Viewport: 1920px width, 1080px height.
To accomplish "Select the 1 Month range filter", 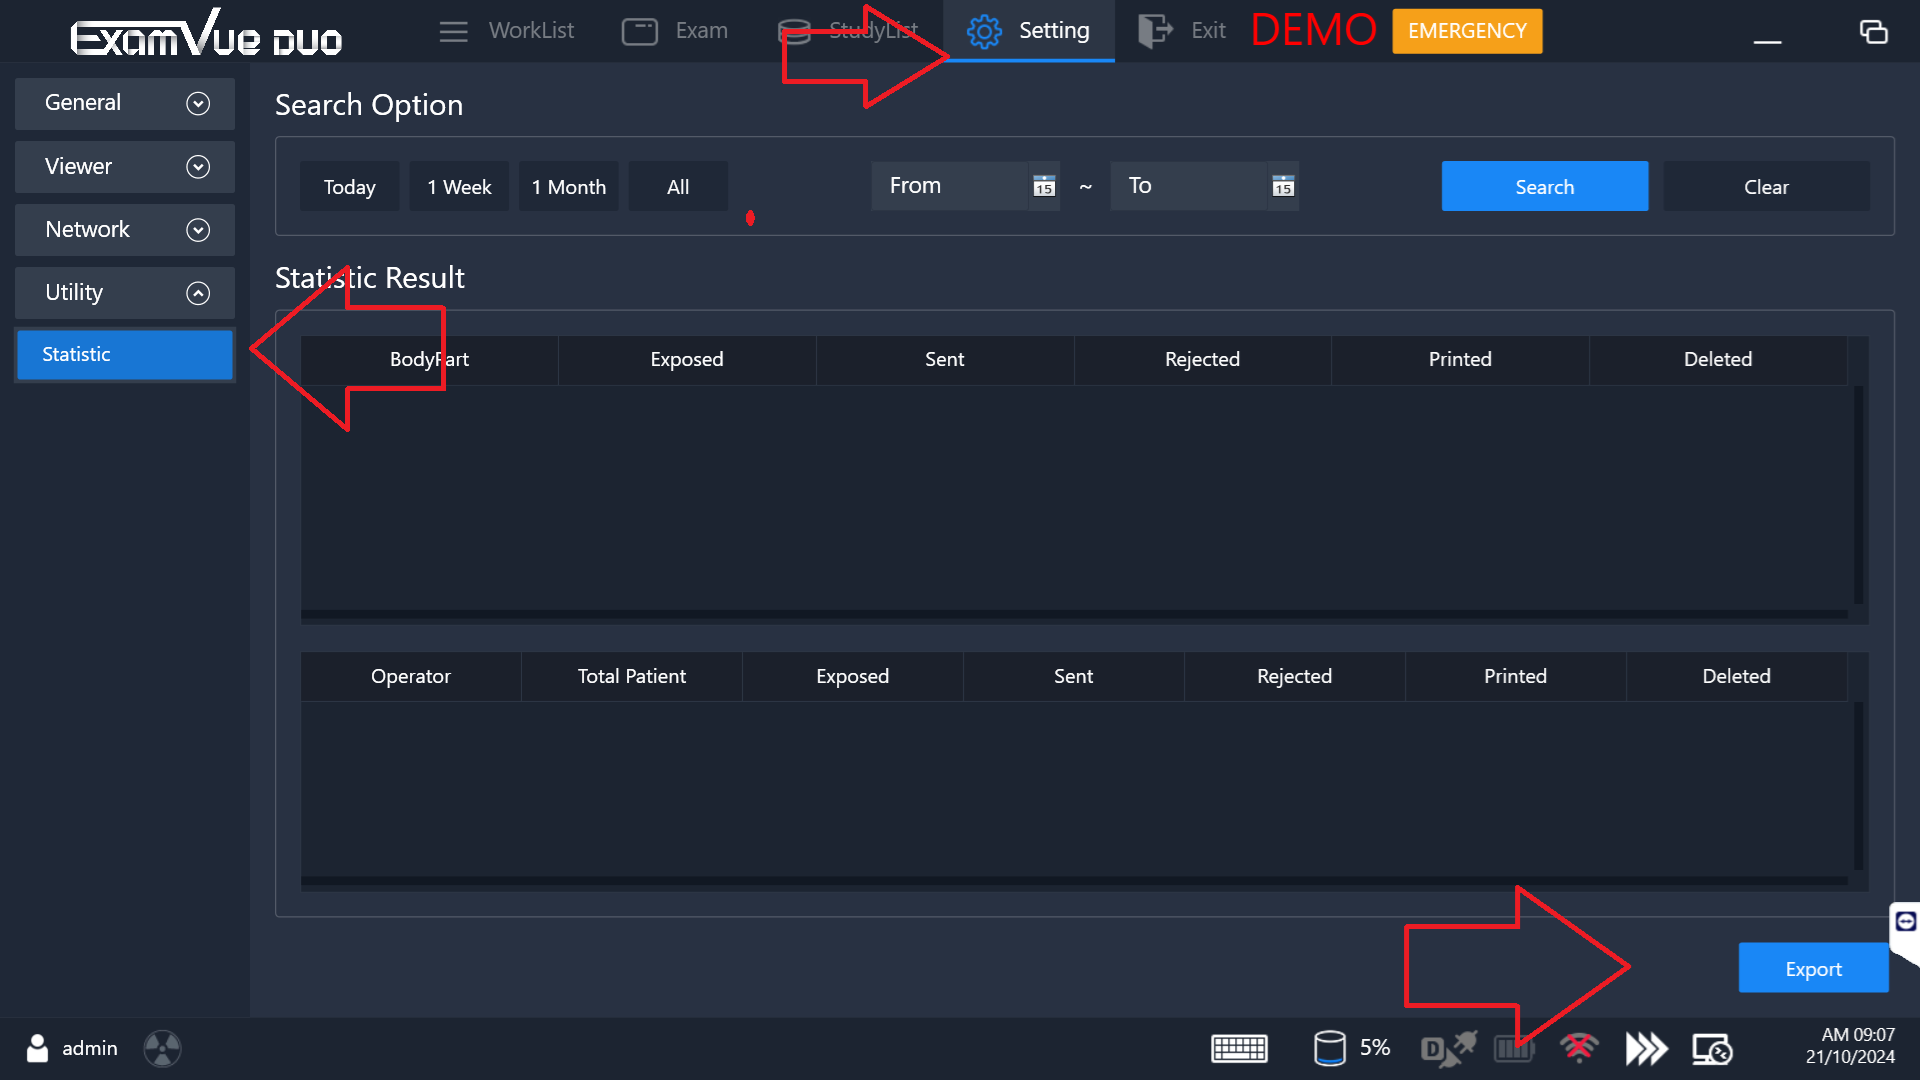I will [x=568, y=187].
